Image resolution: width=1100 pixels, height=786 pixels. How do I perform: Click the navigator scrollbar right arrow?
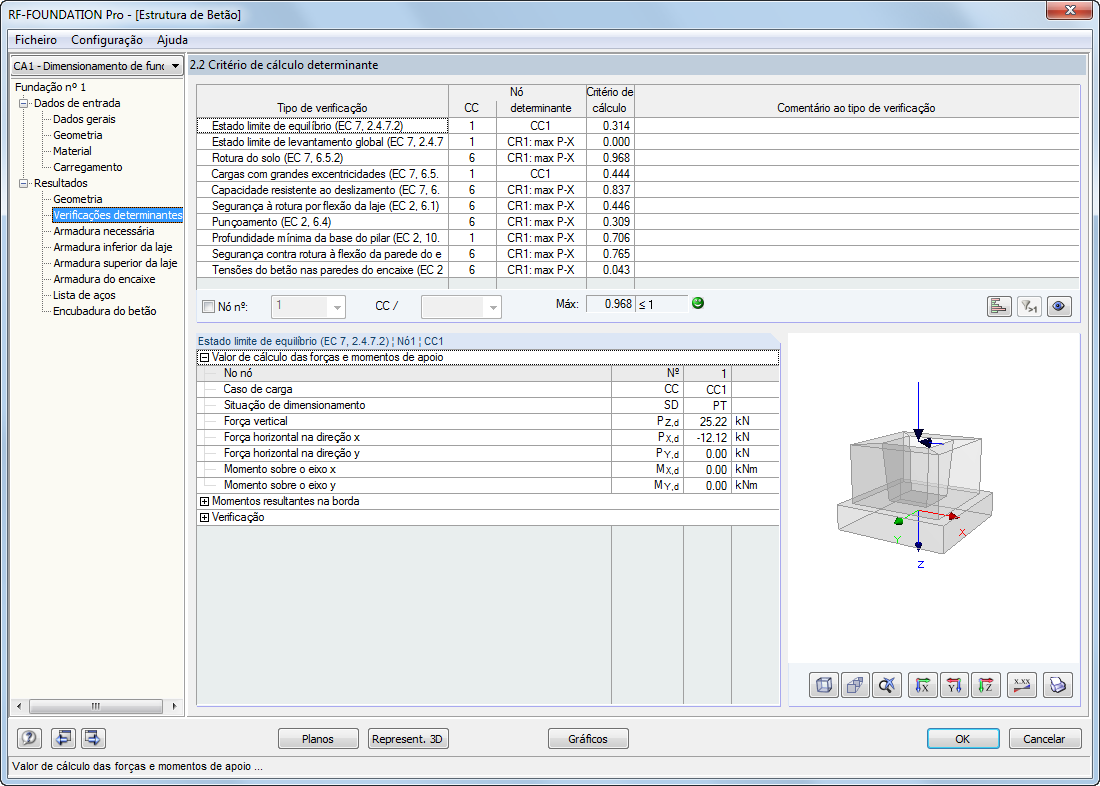tap(175, 706)
